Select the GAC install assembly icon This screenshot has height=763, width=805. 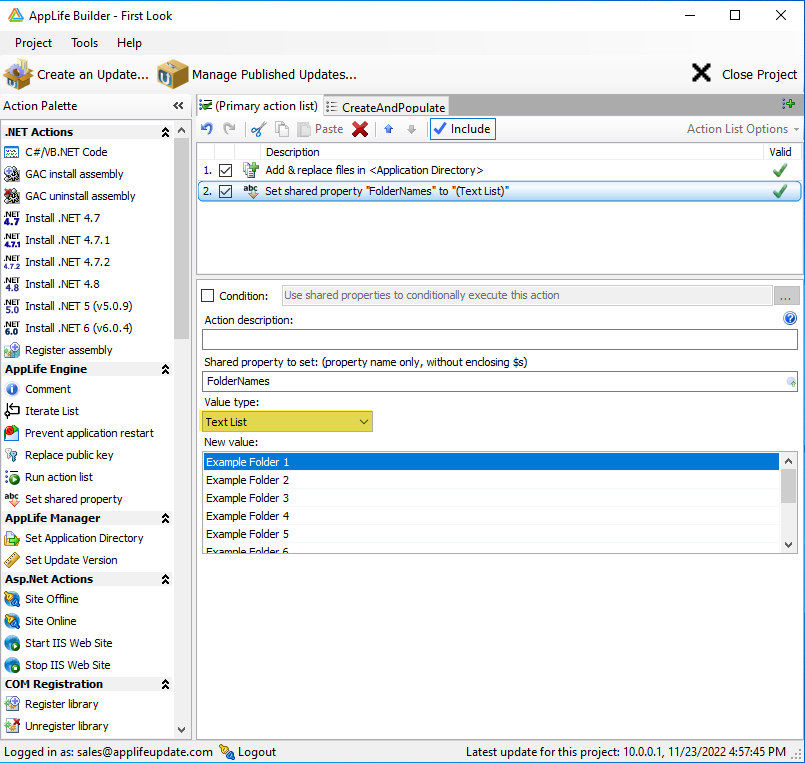coord(12,174)
